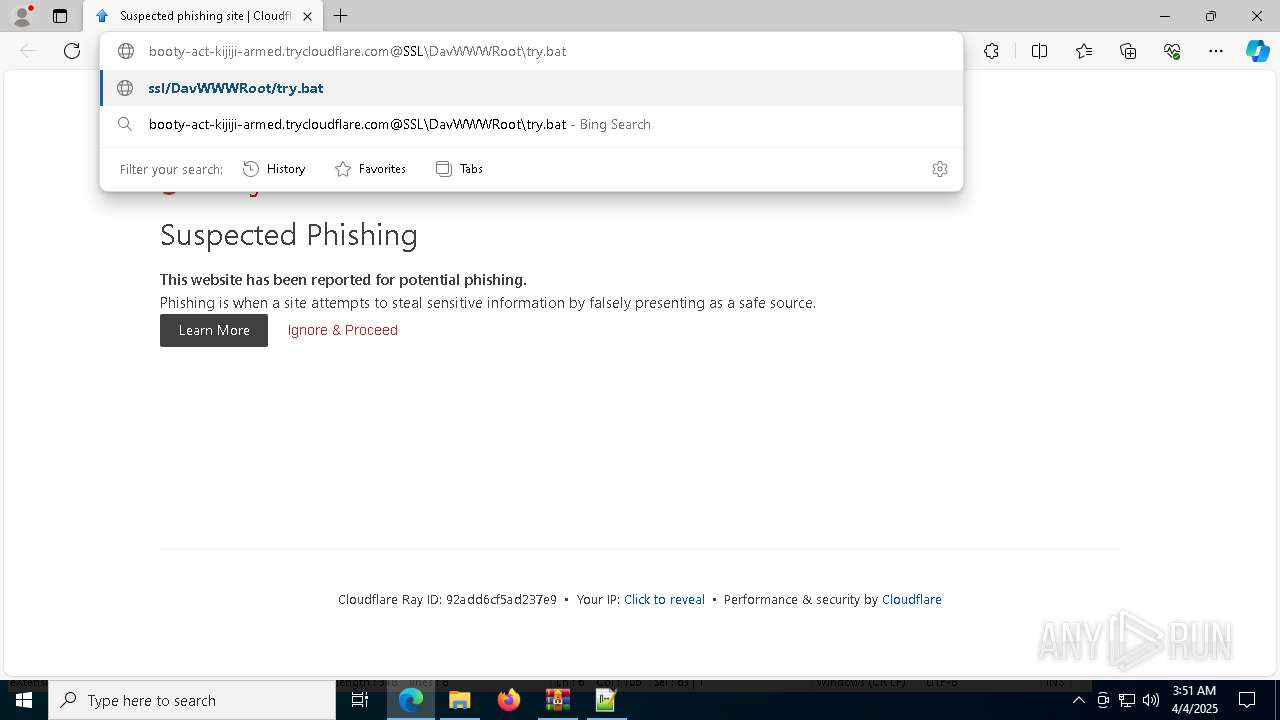Click the Suspected Phishing heading
The image size is (1280, 720).
[x=289, y=235]
